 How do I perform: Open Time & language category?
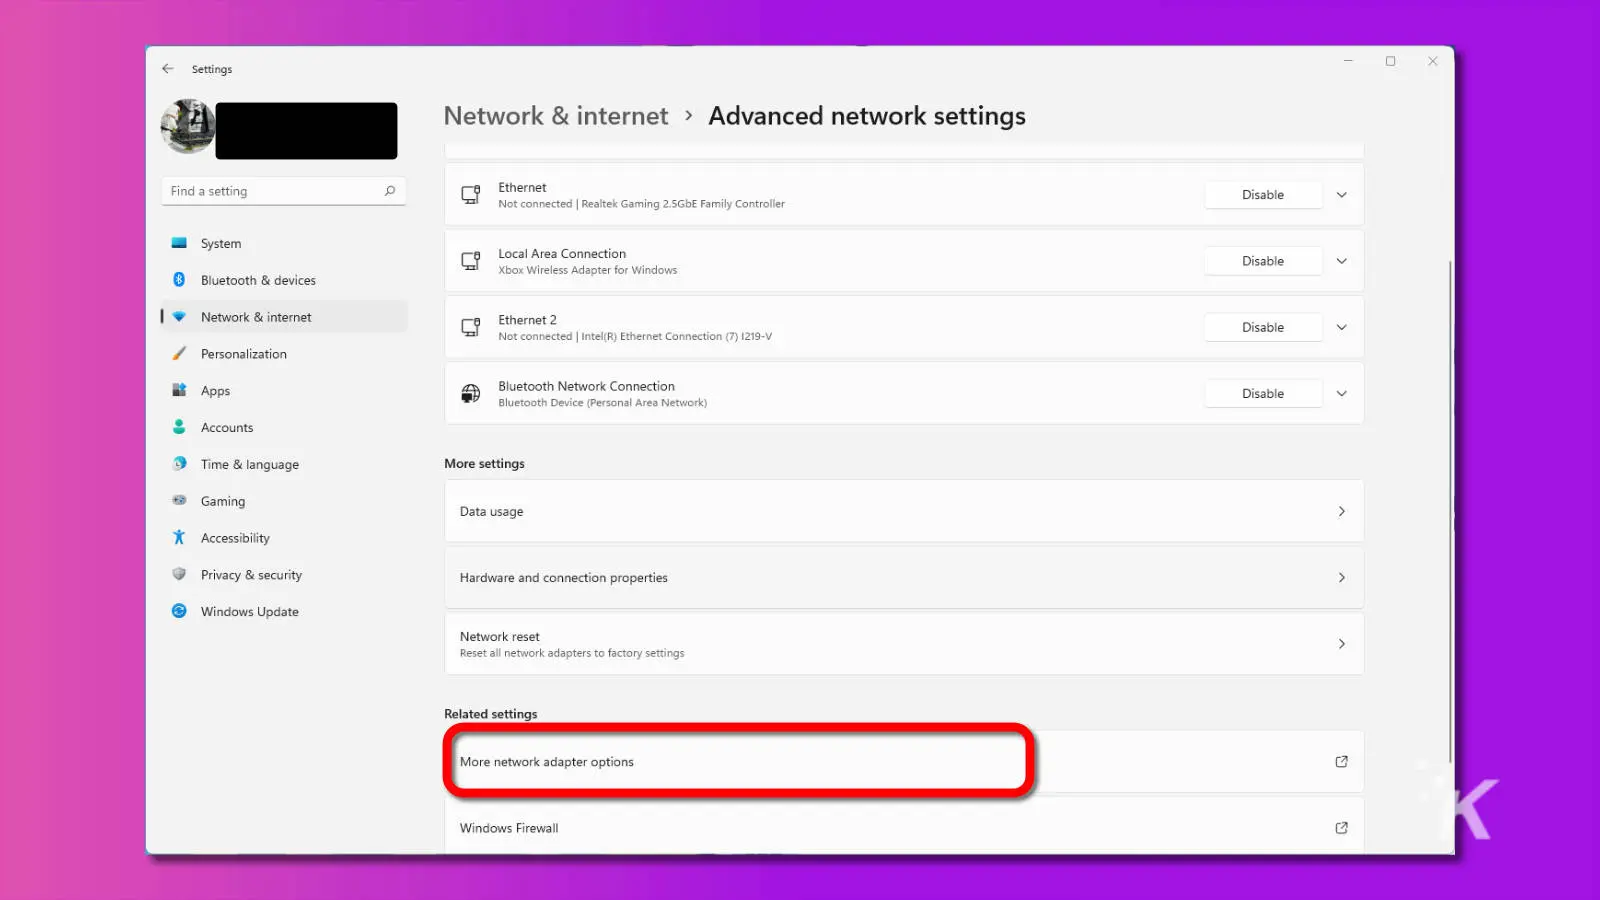pyautogui.click(x=284, y=464)
